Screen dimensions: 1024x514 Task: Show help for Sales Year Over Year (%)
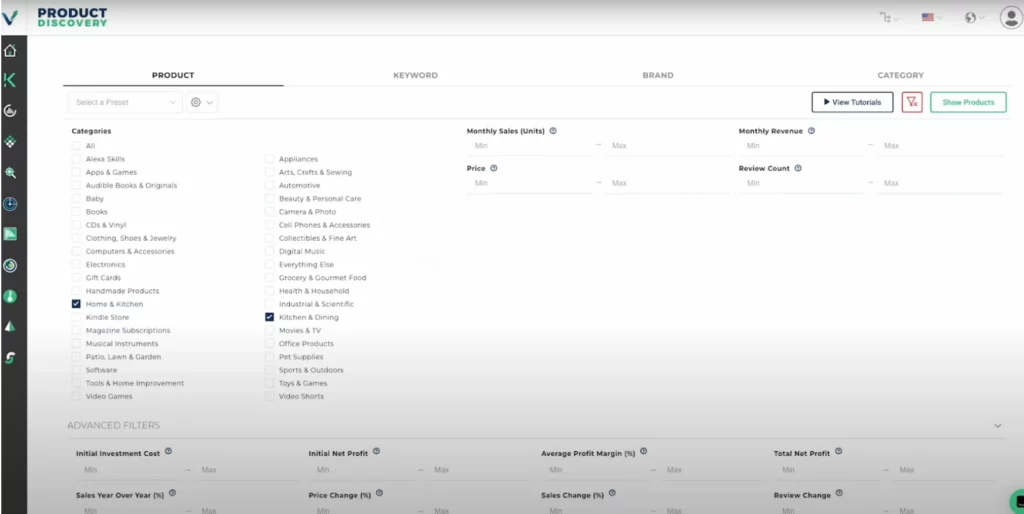click(172, 494)
